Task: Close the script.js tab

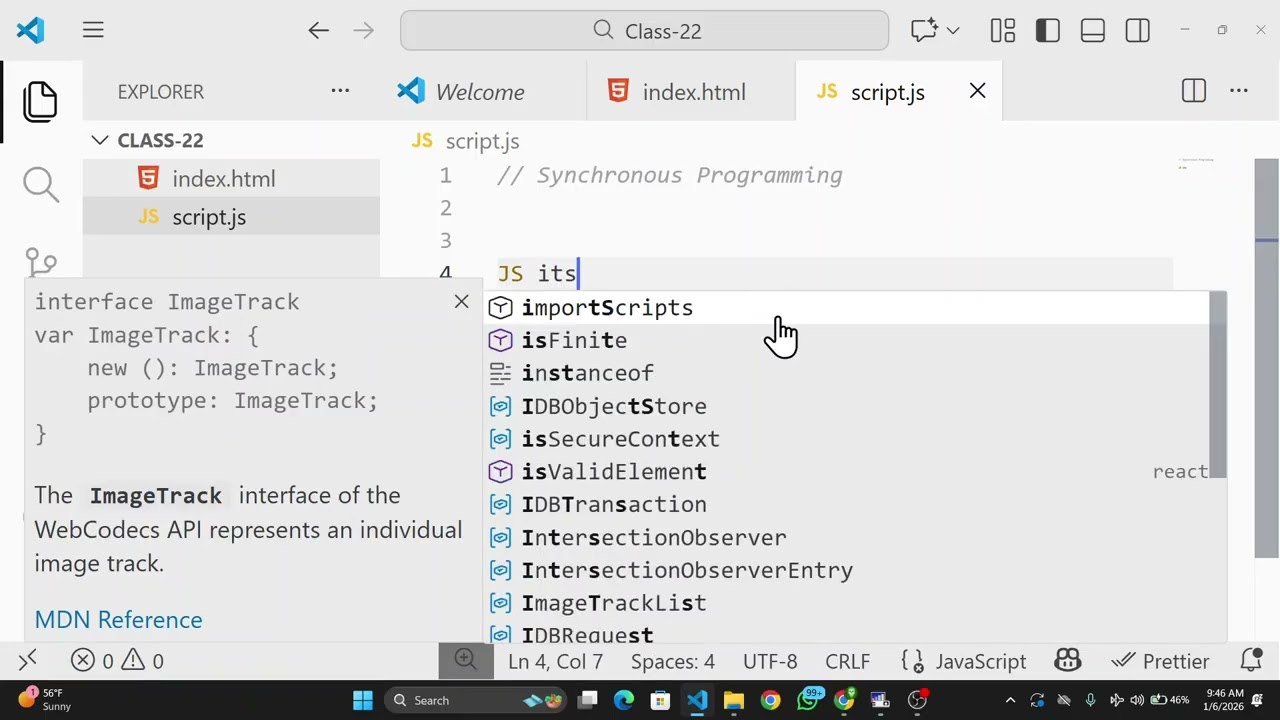Action: pos(977,92)
